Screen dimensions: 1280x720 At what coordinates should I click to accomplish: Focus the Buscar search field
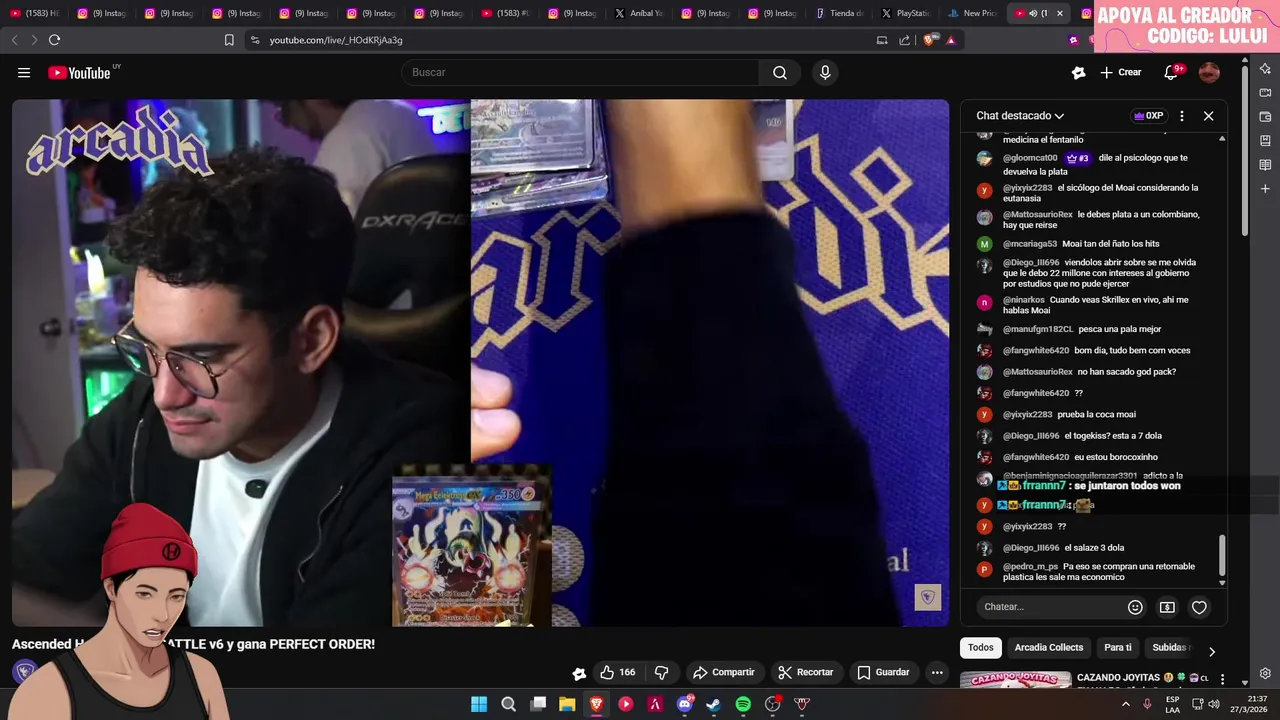pos(582,72)
